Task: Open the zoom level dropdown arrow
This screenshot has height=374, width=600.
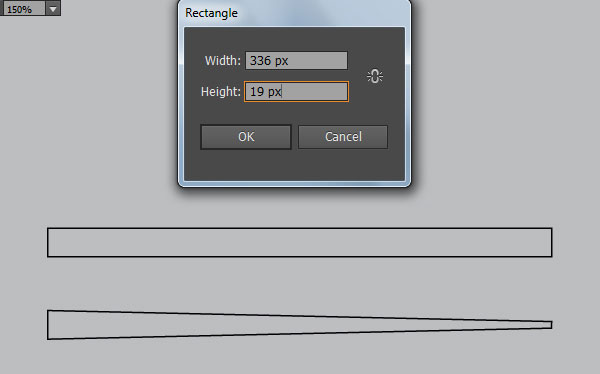Action: pyautogui.click(x=53, y=8)
